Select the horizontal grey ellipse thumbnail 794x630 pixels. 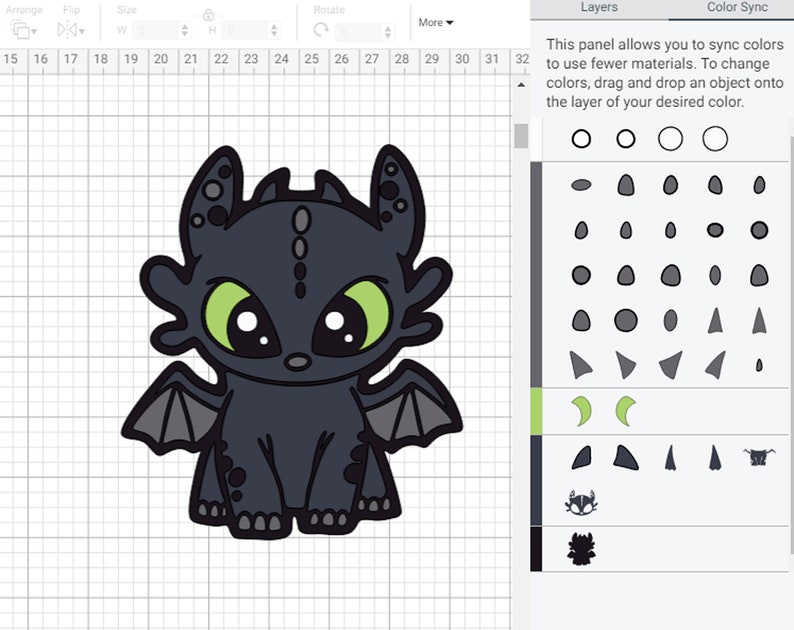coord(581,185)
